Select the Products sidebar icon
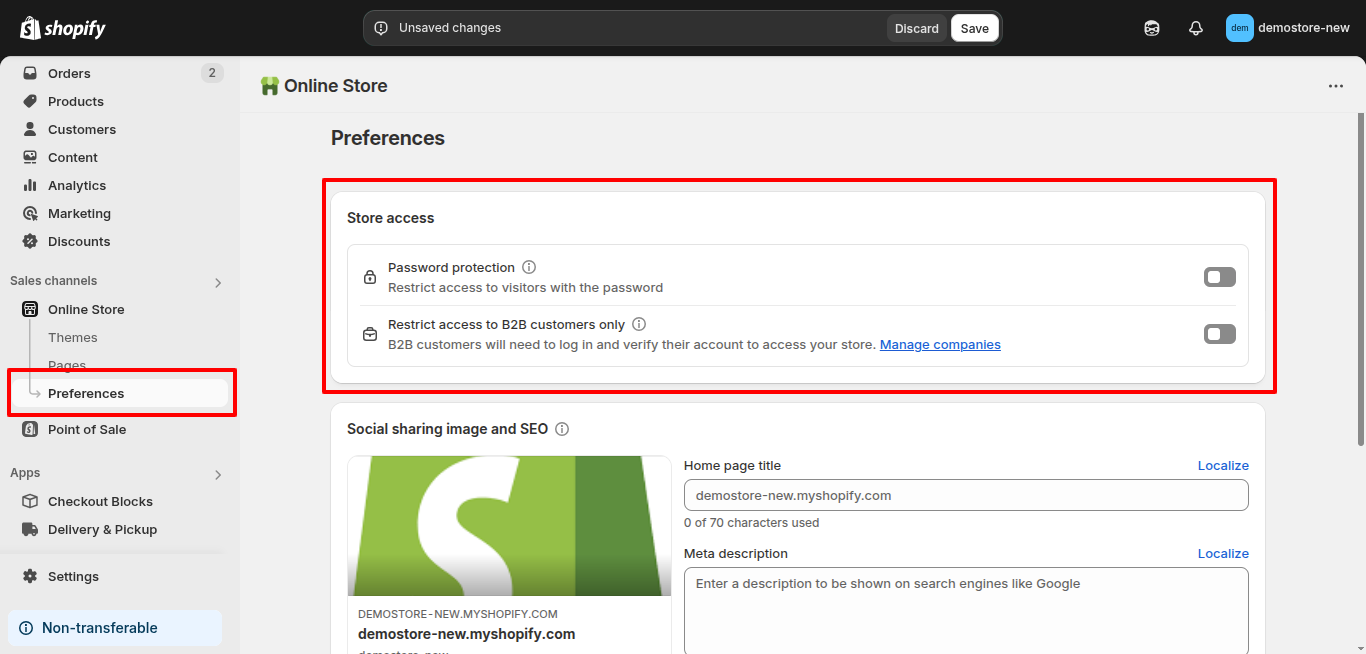Image resolution: width=1366 pixels, height=654 pixels. click(31, 101)
